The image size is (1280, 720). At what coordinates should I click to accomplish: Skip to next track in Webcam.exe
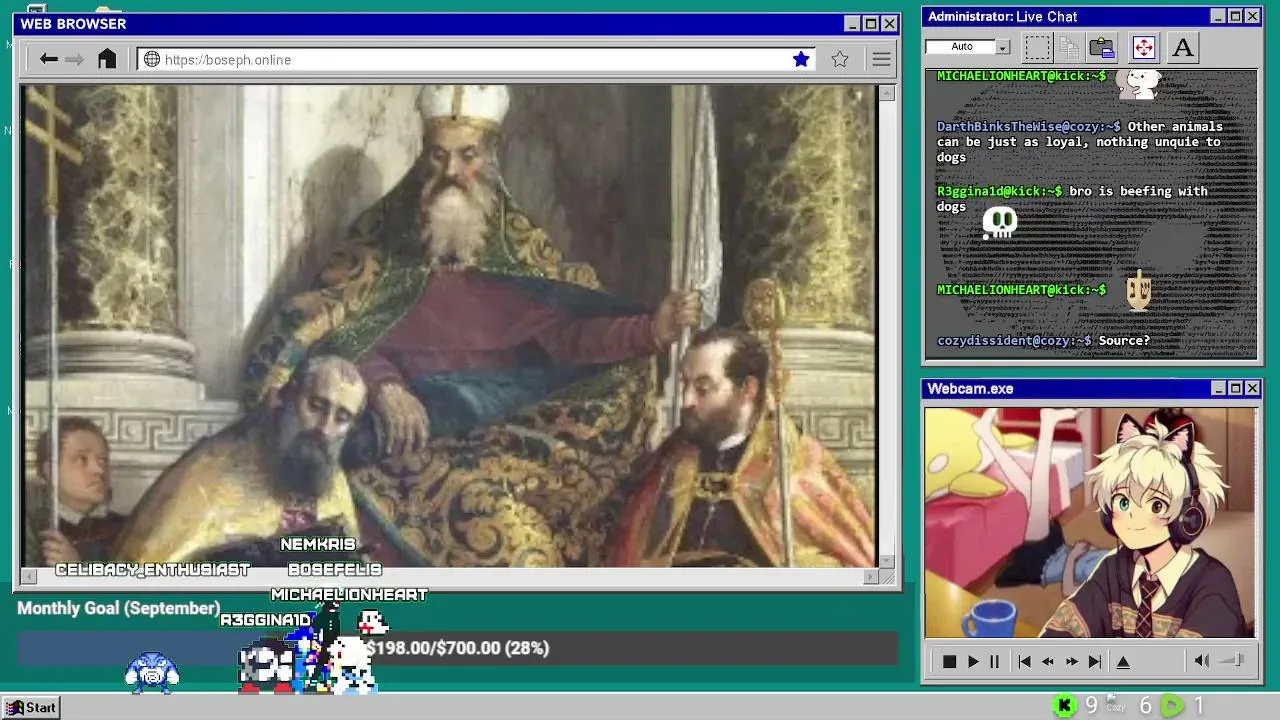[1095, 662]
